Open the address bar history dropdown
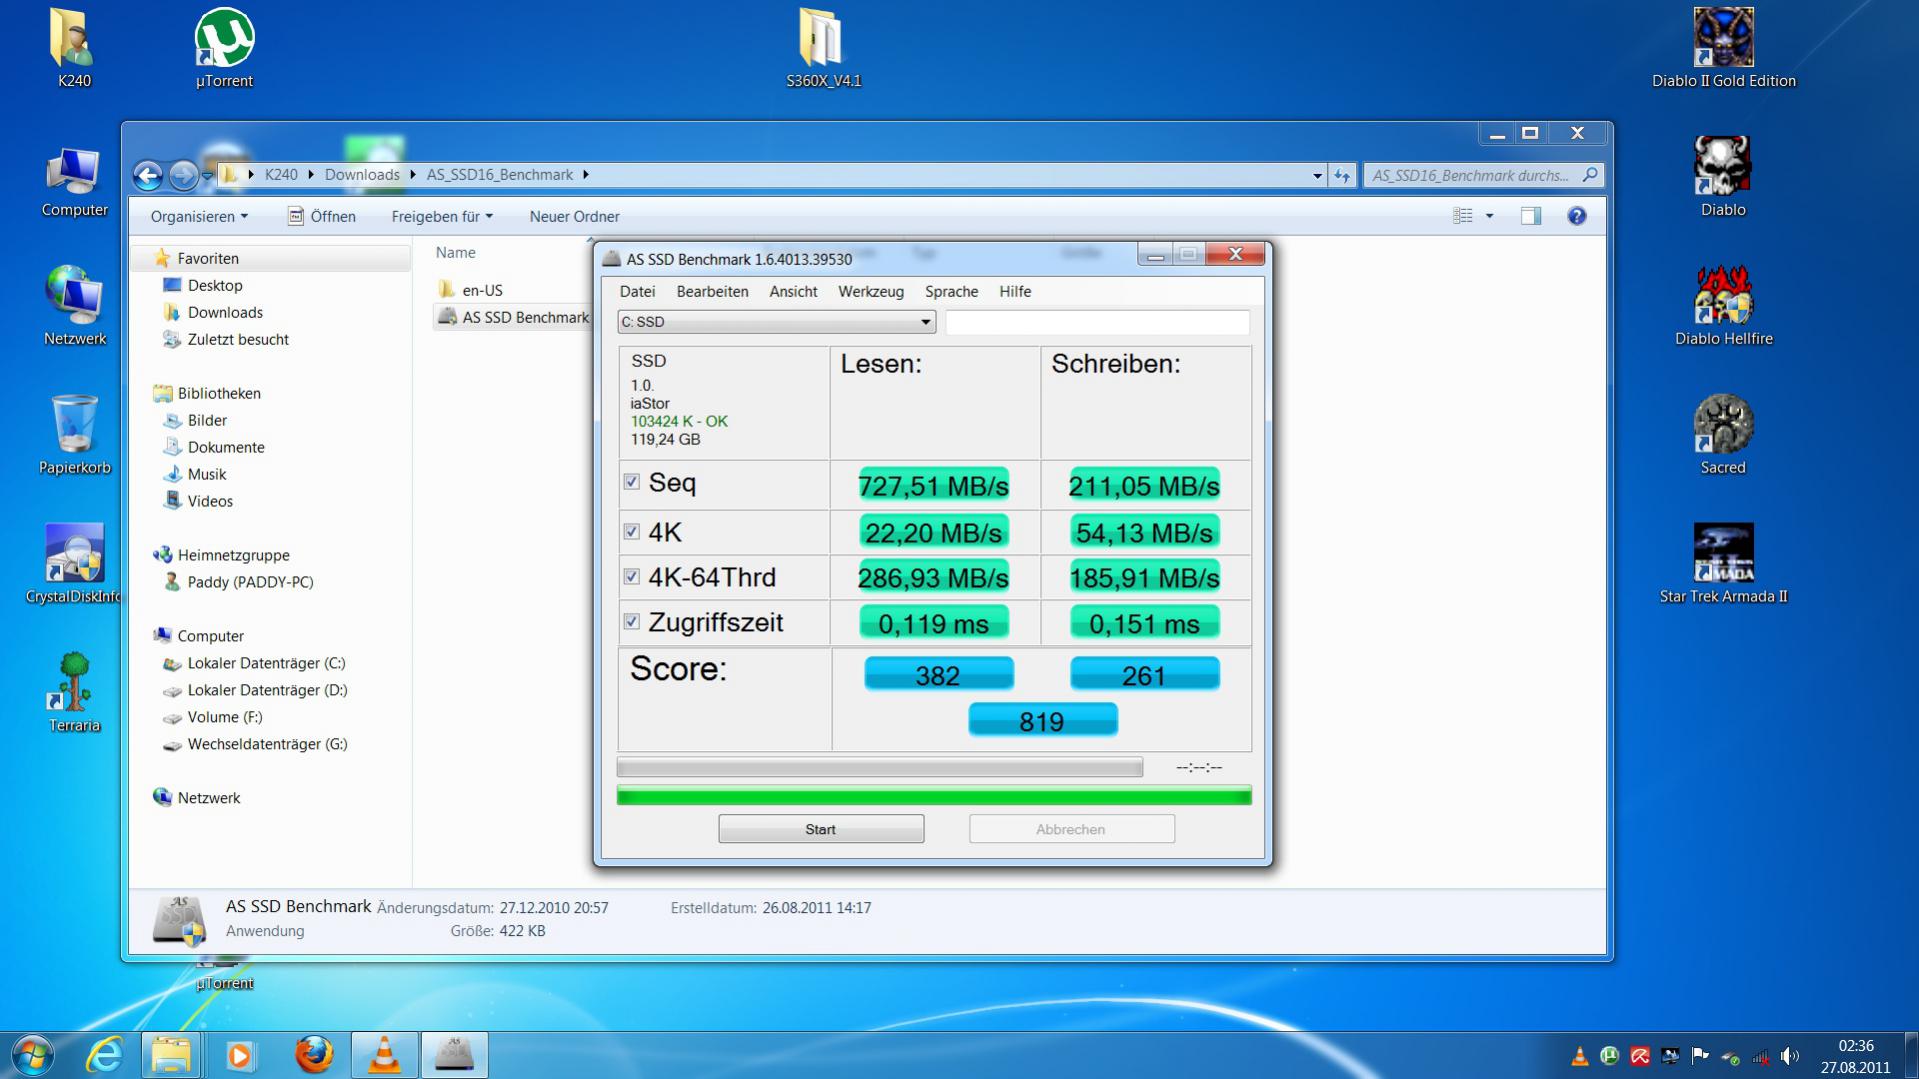Screen dimensions: 1919x1079 click(x=1317, y=175)
